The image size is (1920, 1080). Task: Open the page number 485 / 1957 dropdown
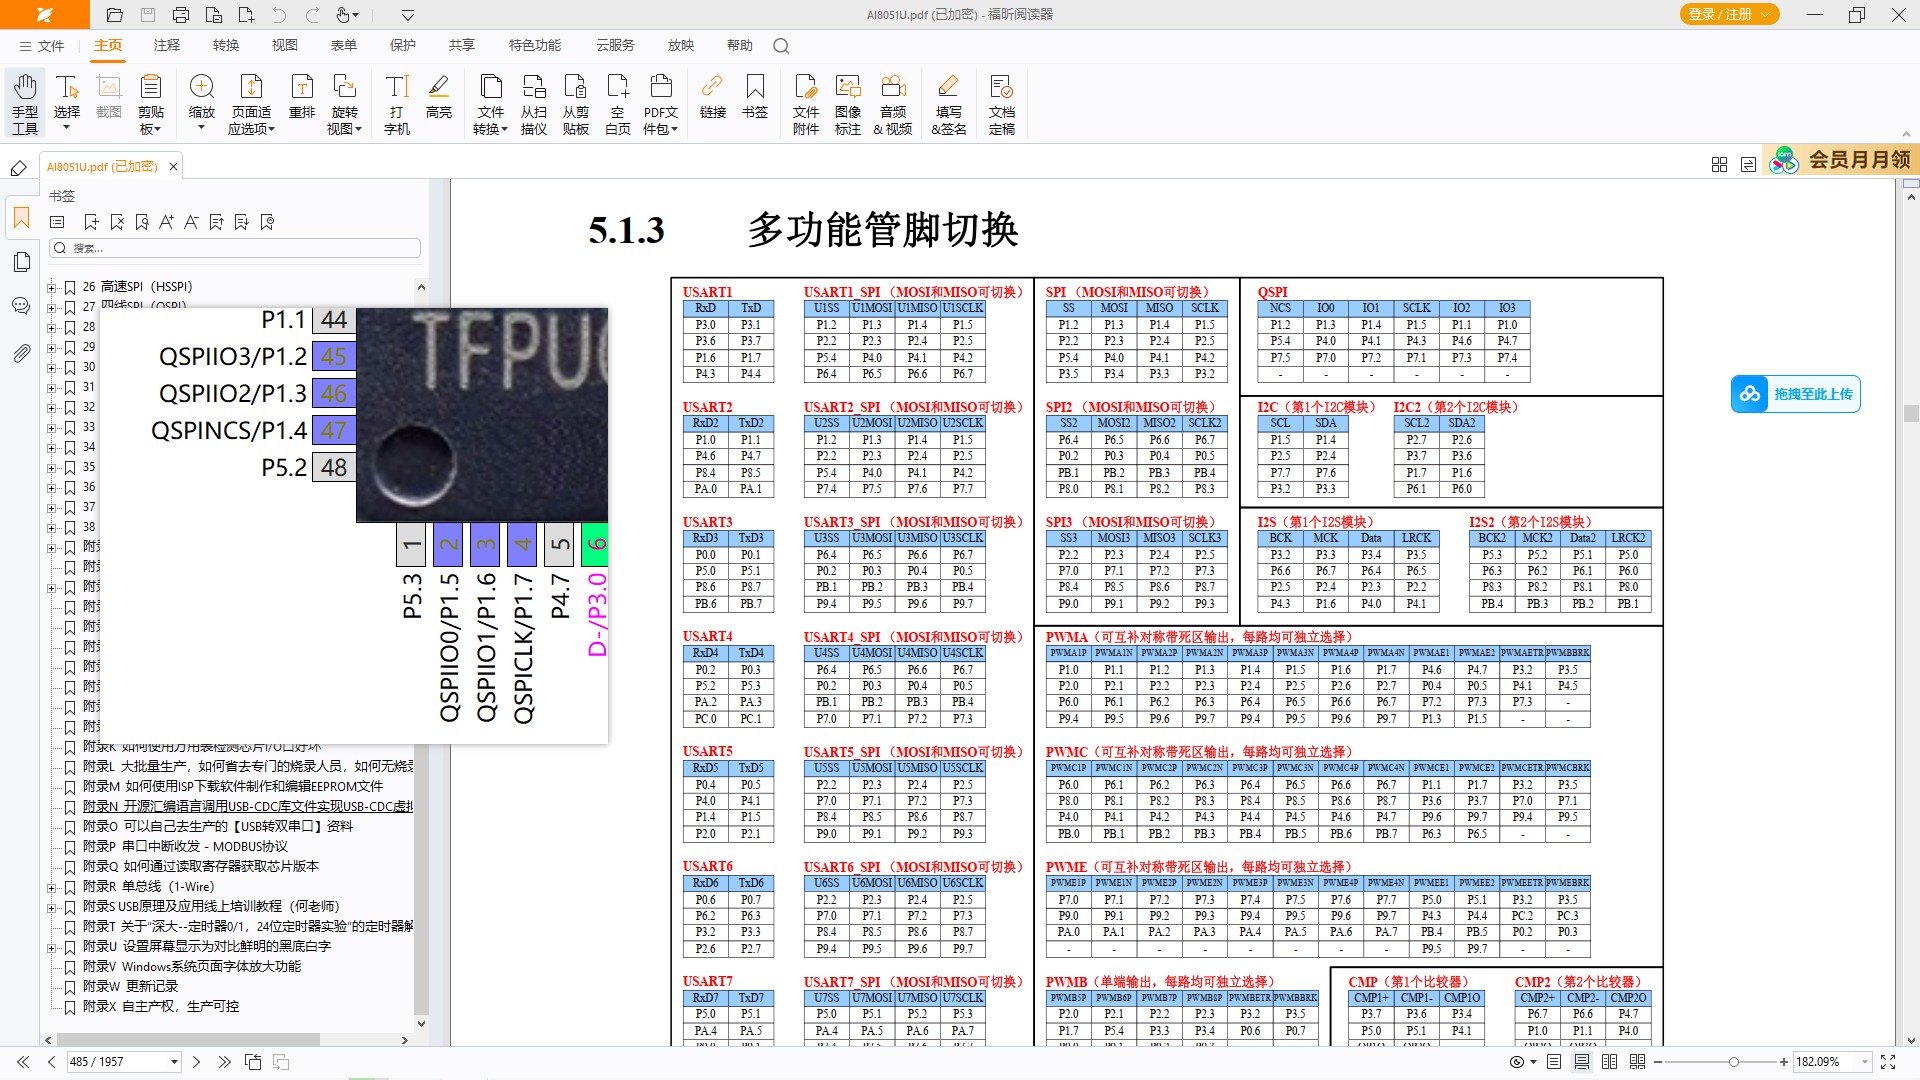tap(174, 1062)
